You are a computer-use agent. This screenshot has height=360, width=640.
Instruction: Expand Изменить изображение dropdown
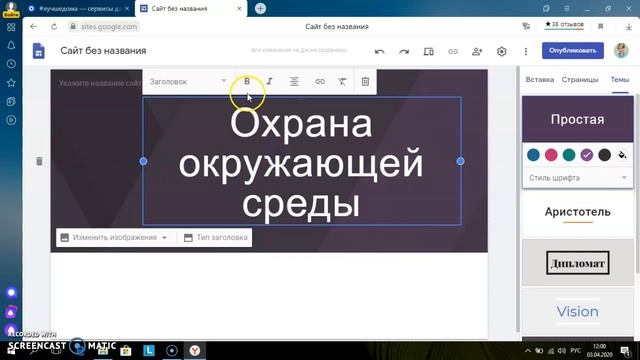[x=164, y=238]
